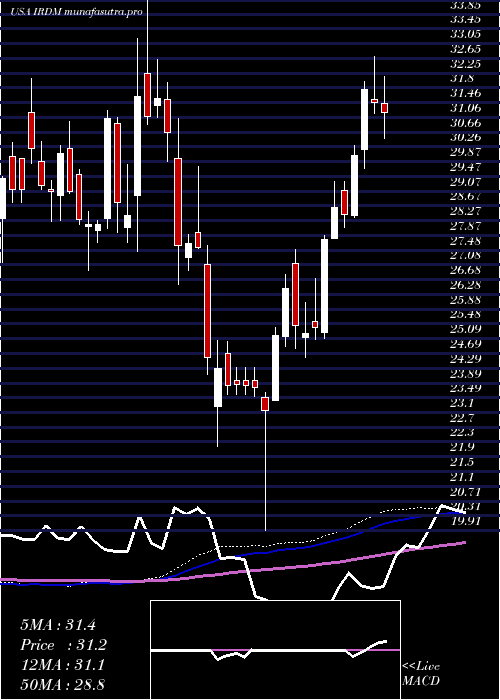Click the 50MA : 28.8 value
Image resolution: width=500 pixels, height=700 pixels.
click(x=62, y=684)
